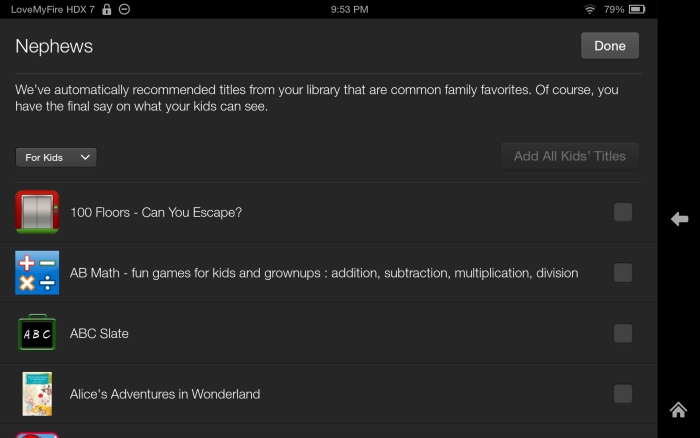Tap the Wi-Fi status icon
This screenshot has width=700, height=438.
pyautogui.click(x=590, y=9)
